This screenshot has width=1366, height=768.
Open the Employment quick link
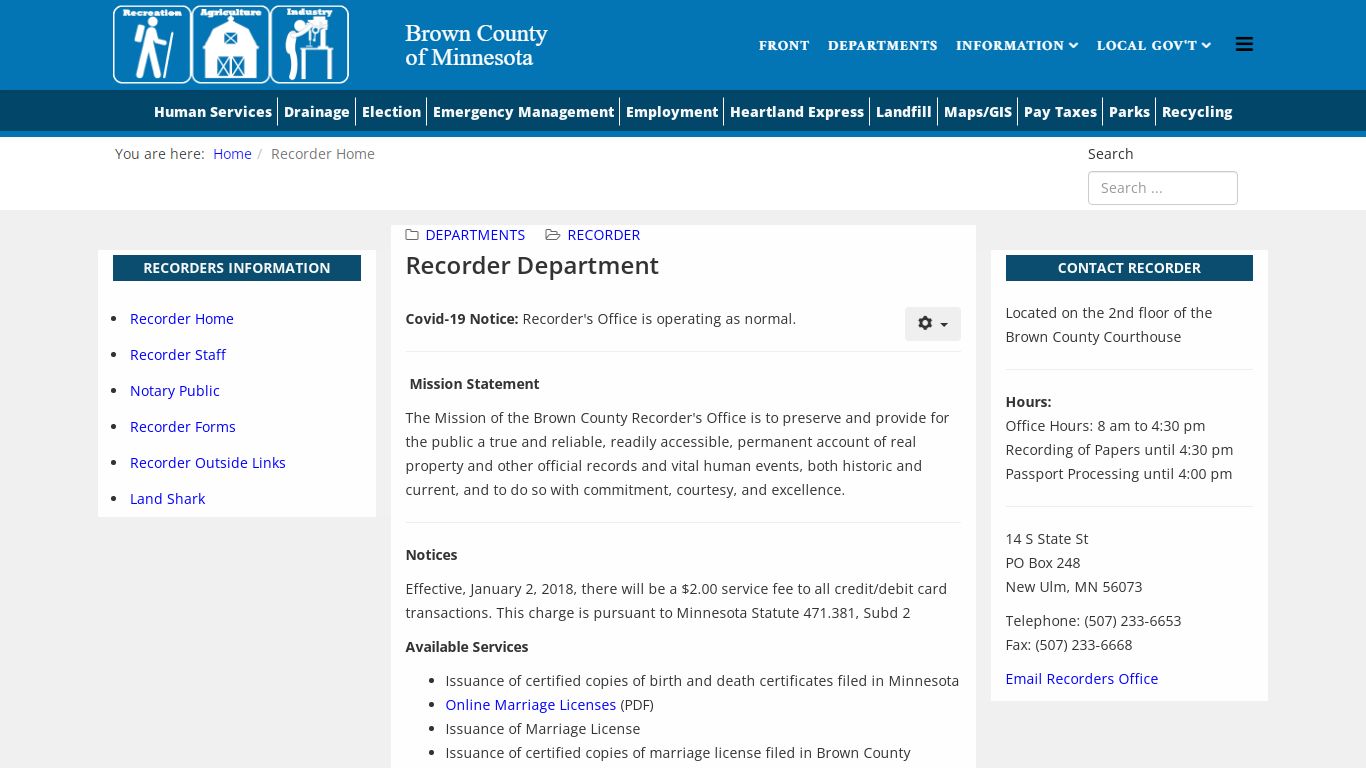pos(672,112)
